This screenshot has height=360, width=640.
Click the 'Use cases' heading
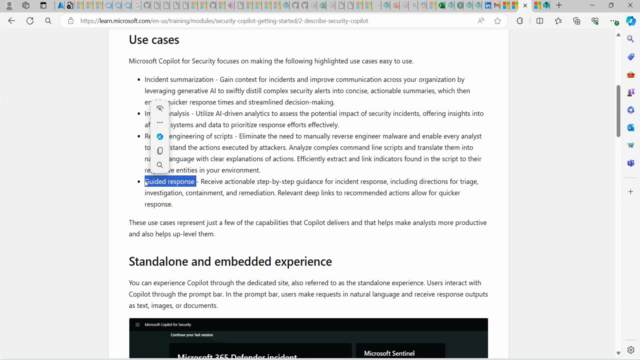154,40
